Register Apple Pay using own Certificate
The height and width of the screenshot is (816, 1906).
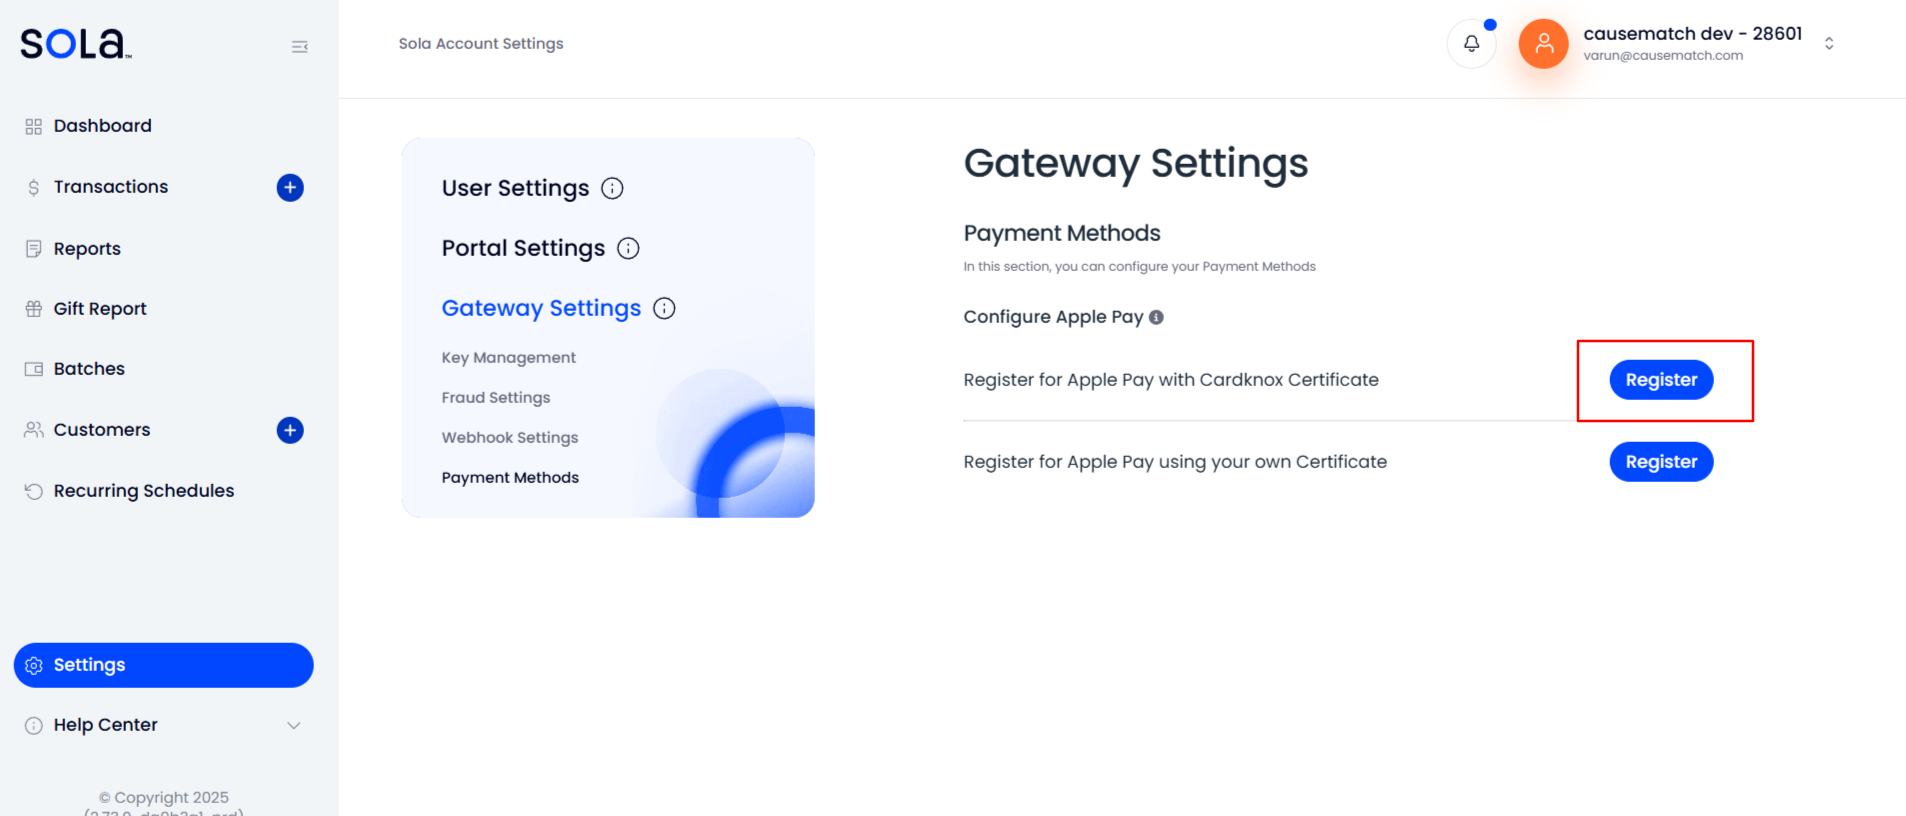pos(1661,462)
